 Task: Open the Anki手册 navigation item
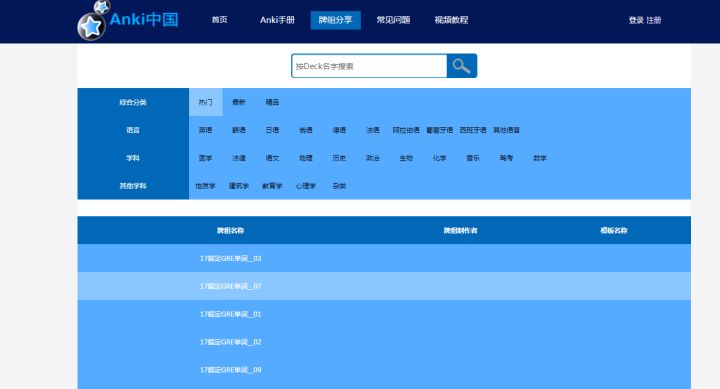tap(277, 20)
